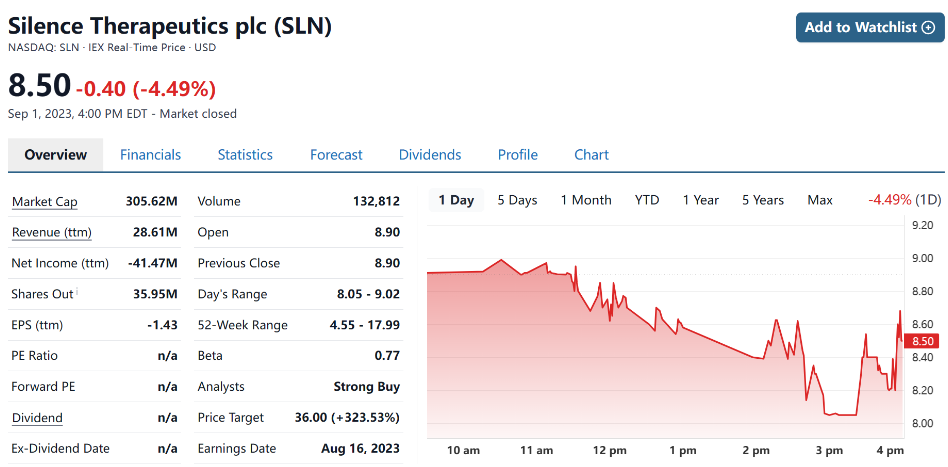Click the Add to Watchlist button
Viewport: 948px width, 467px height.
[869, 27]
